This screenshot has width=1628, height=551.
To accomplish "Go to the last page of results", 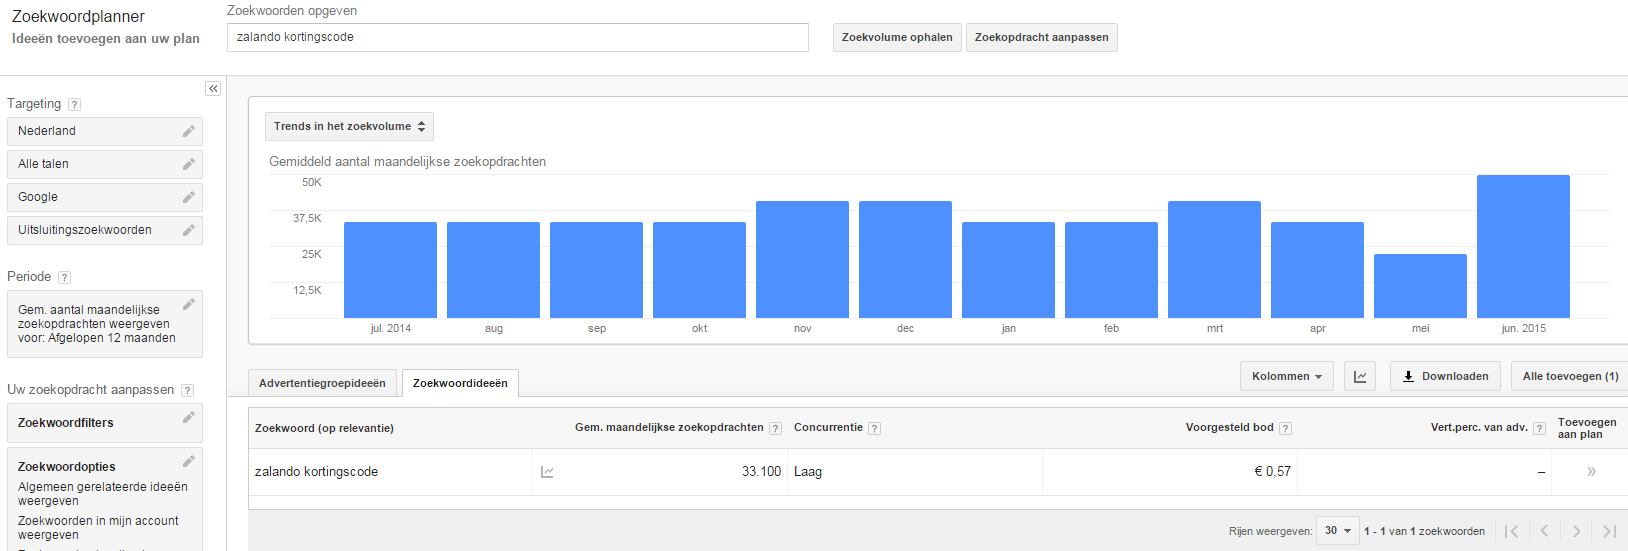I will tap(1609, 531).
